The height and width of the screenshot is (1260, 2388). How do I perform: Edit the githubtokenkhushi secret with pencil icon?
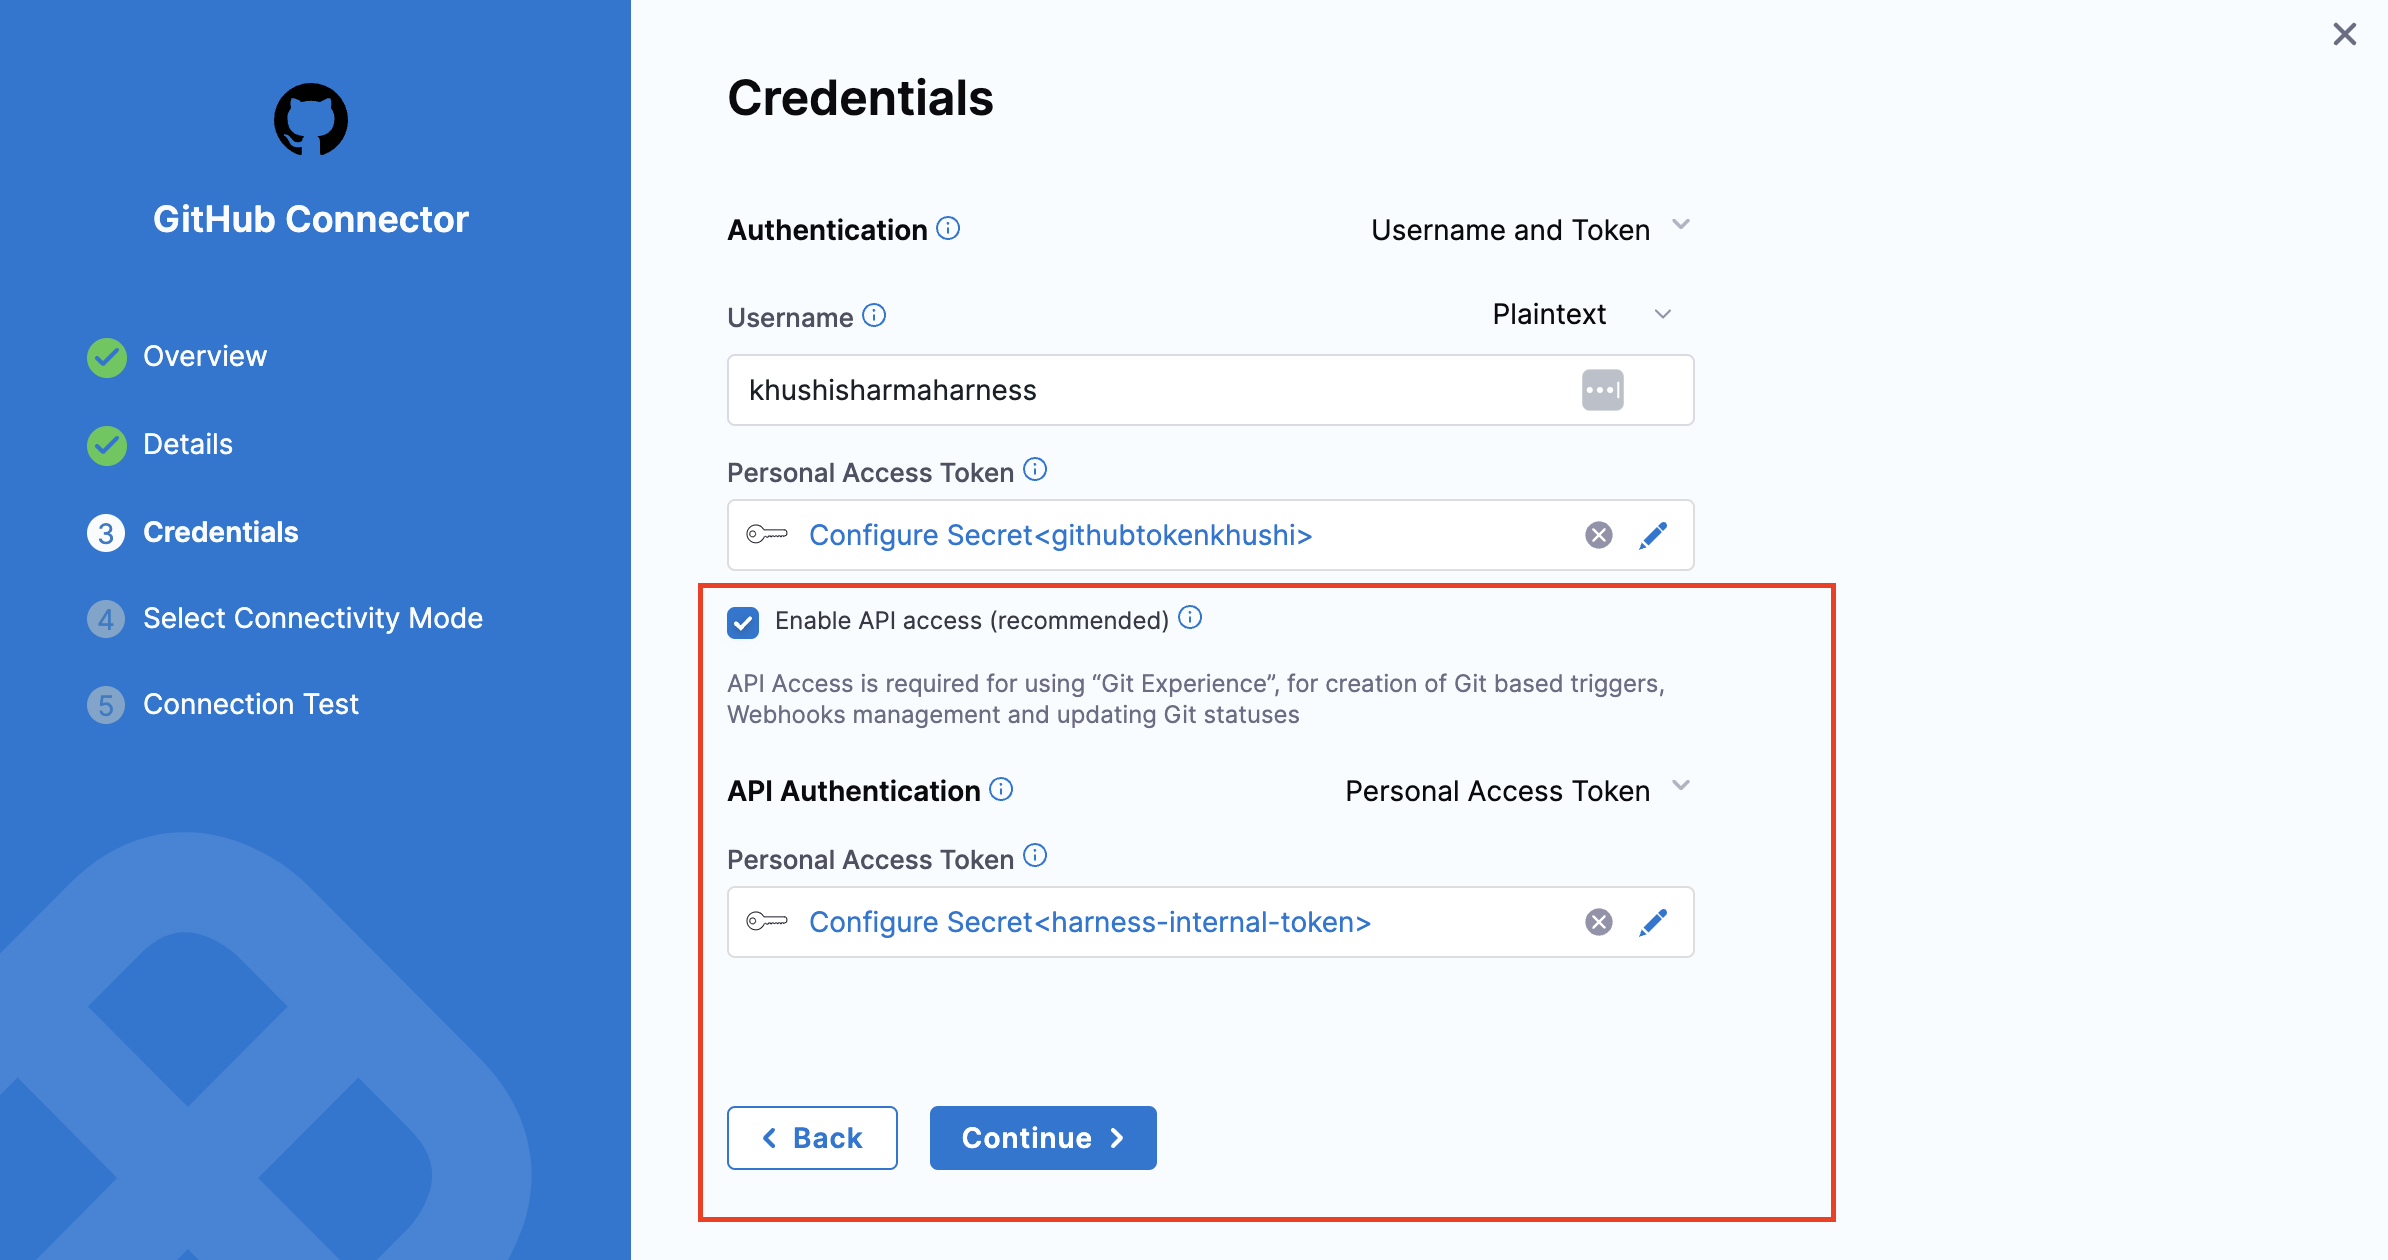1653,535
